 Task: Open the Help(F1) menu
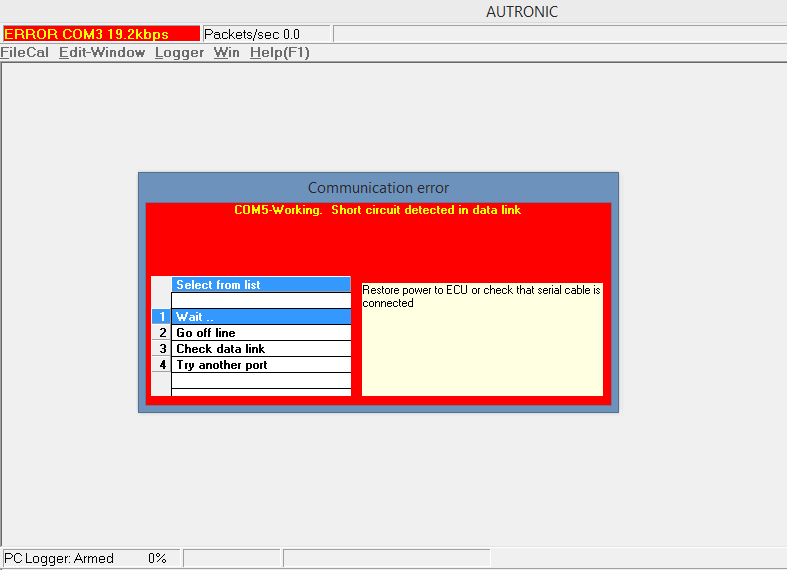coord(279,53)
